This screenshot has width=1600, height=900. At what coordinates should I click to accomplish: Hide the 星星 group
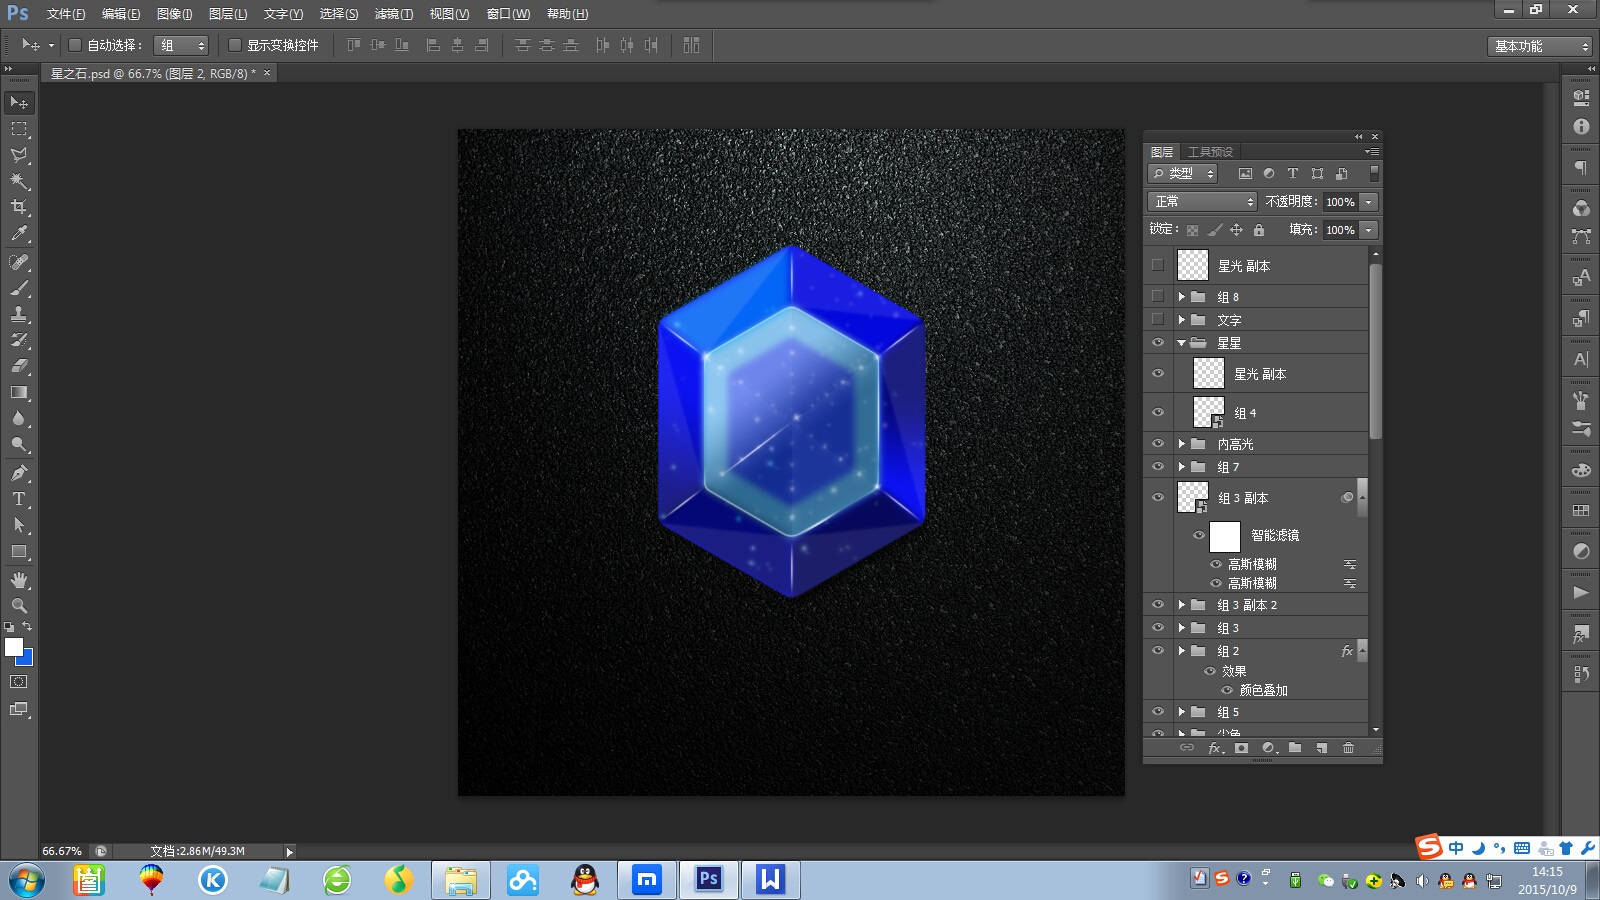pos(1158,342)
